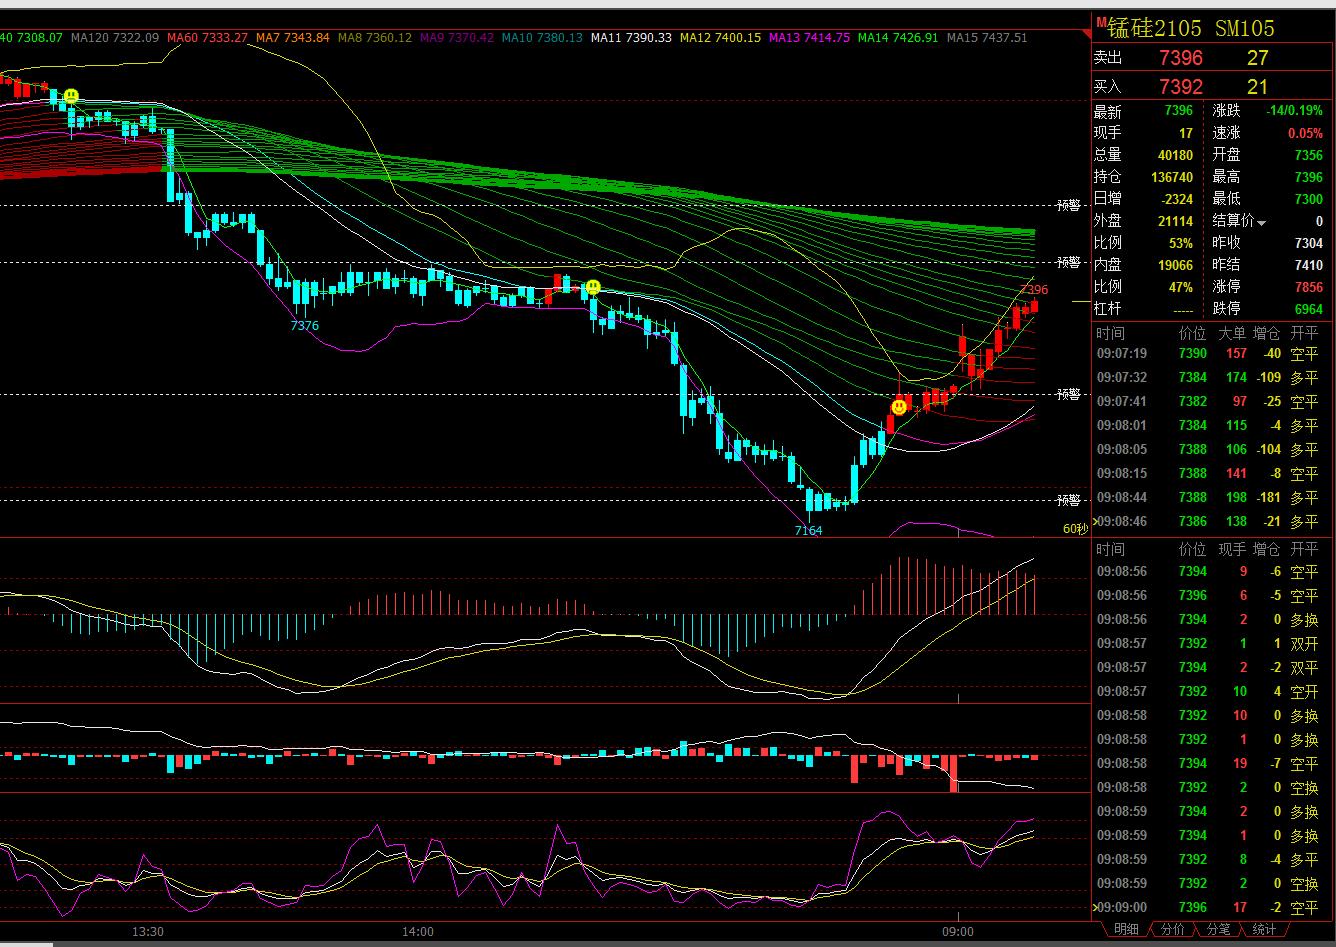This screenshot has width=1336, height=947.
Task: Click the 昨结 value 7410
Action: pyautogui.click(x=1308, y=265)
